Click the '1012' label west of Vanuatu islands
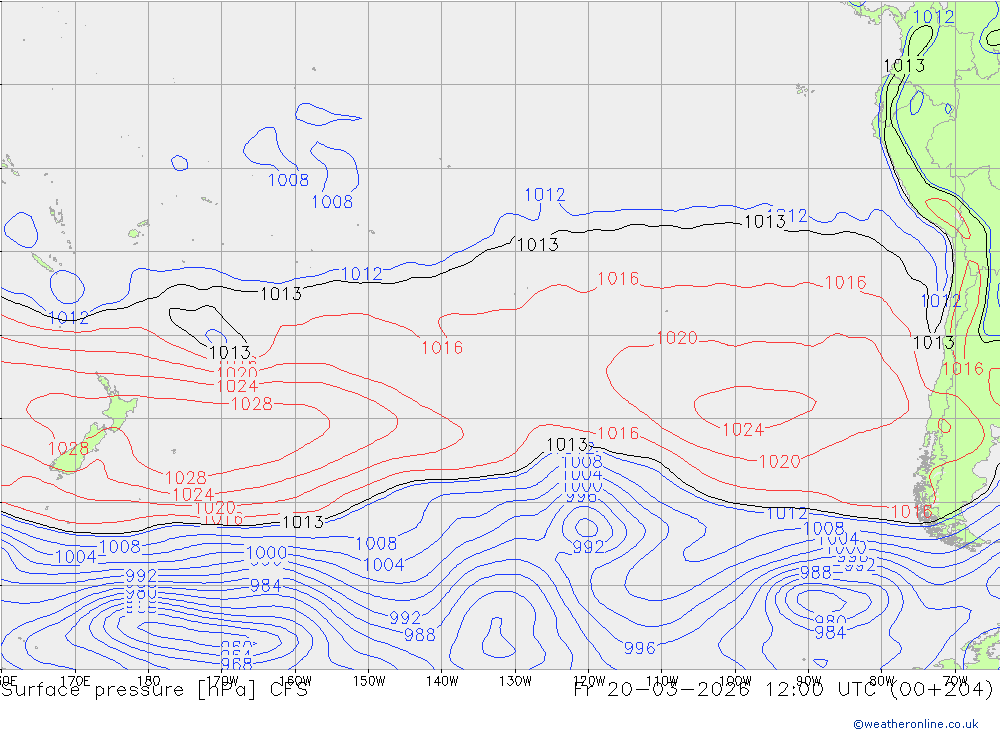 68,317
